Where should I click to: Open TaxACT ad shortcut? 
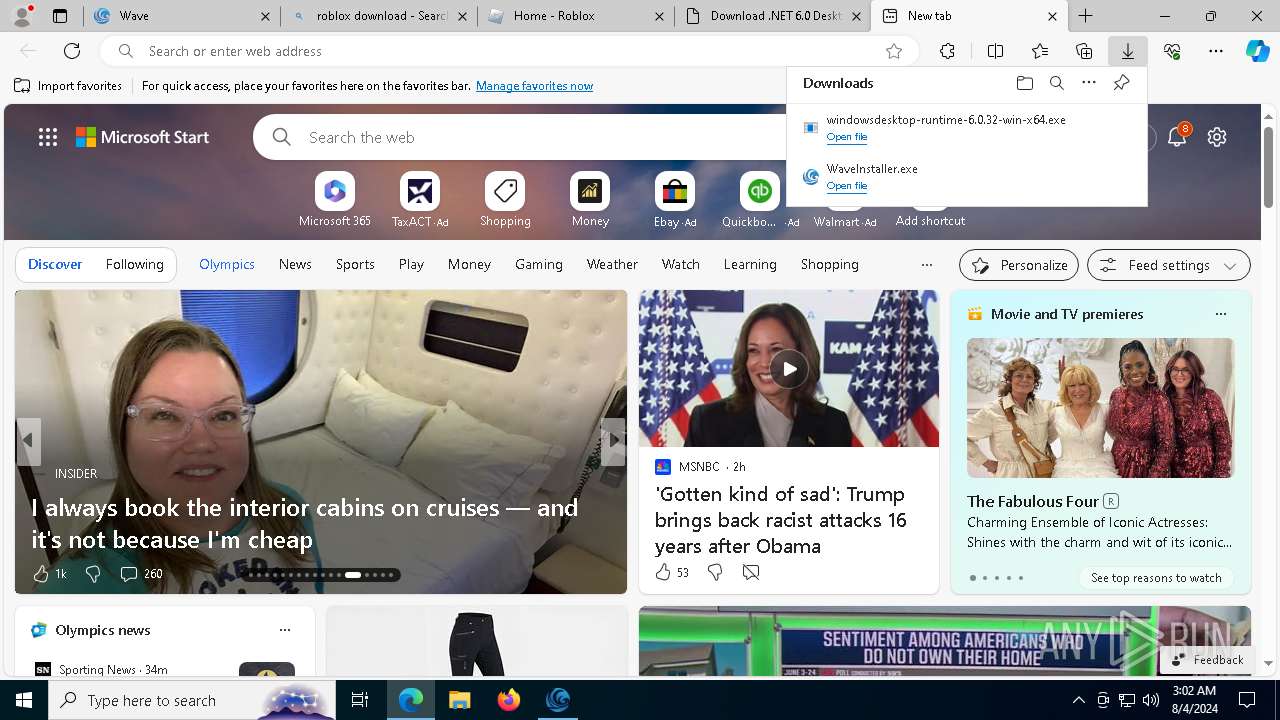pyautogui.click(x=420, y=200)
